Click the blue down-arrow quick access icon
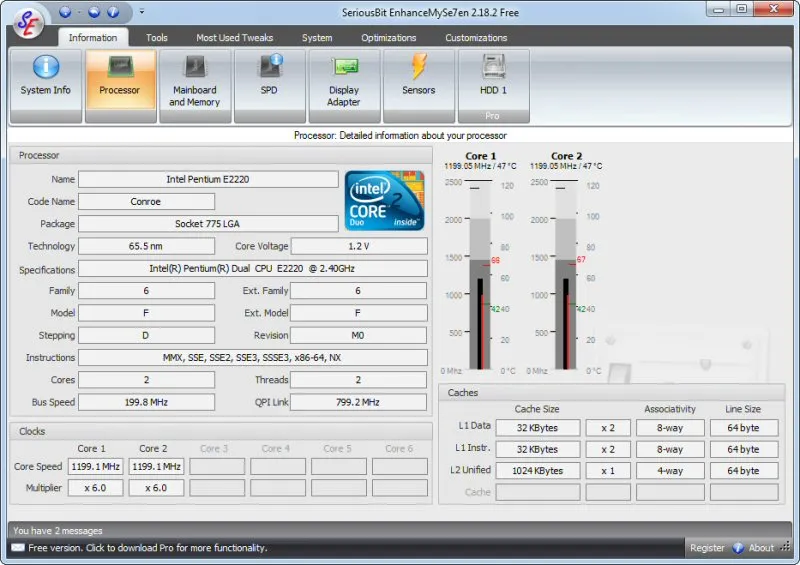This screenshot has height=565, width=800. tap(65, 12)
